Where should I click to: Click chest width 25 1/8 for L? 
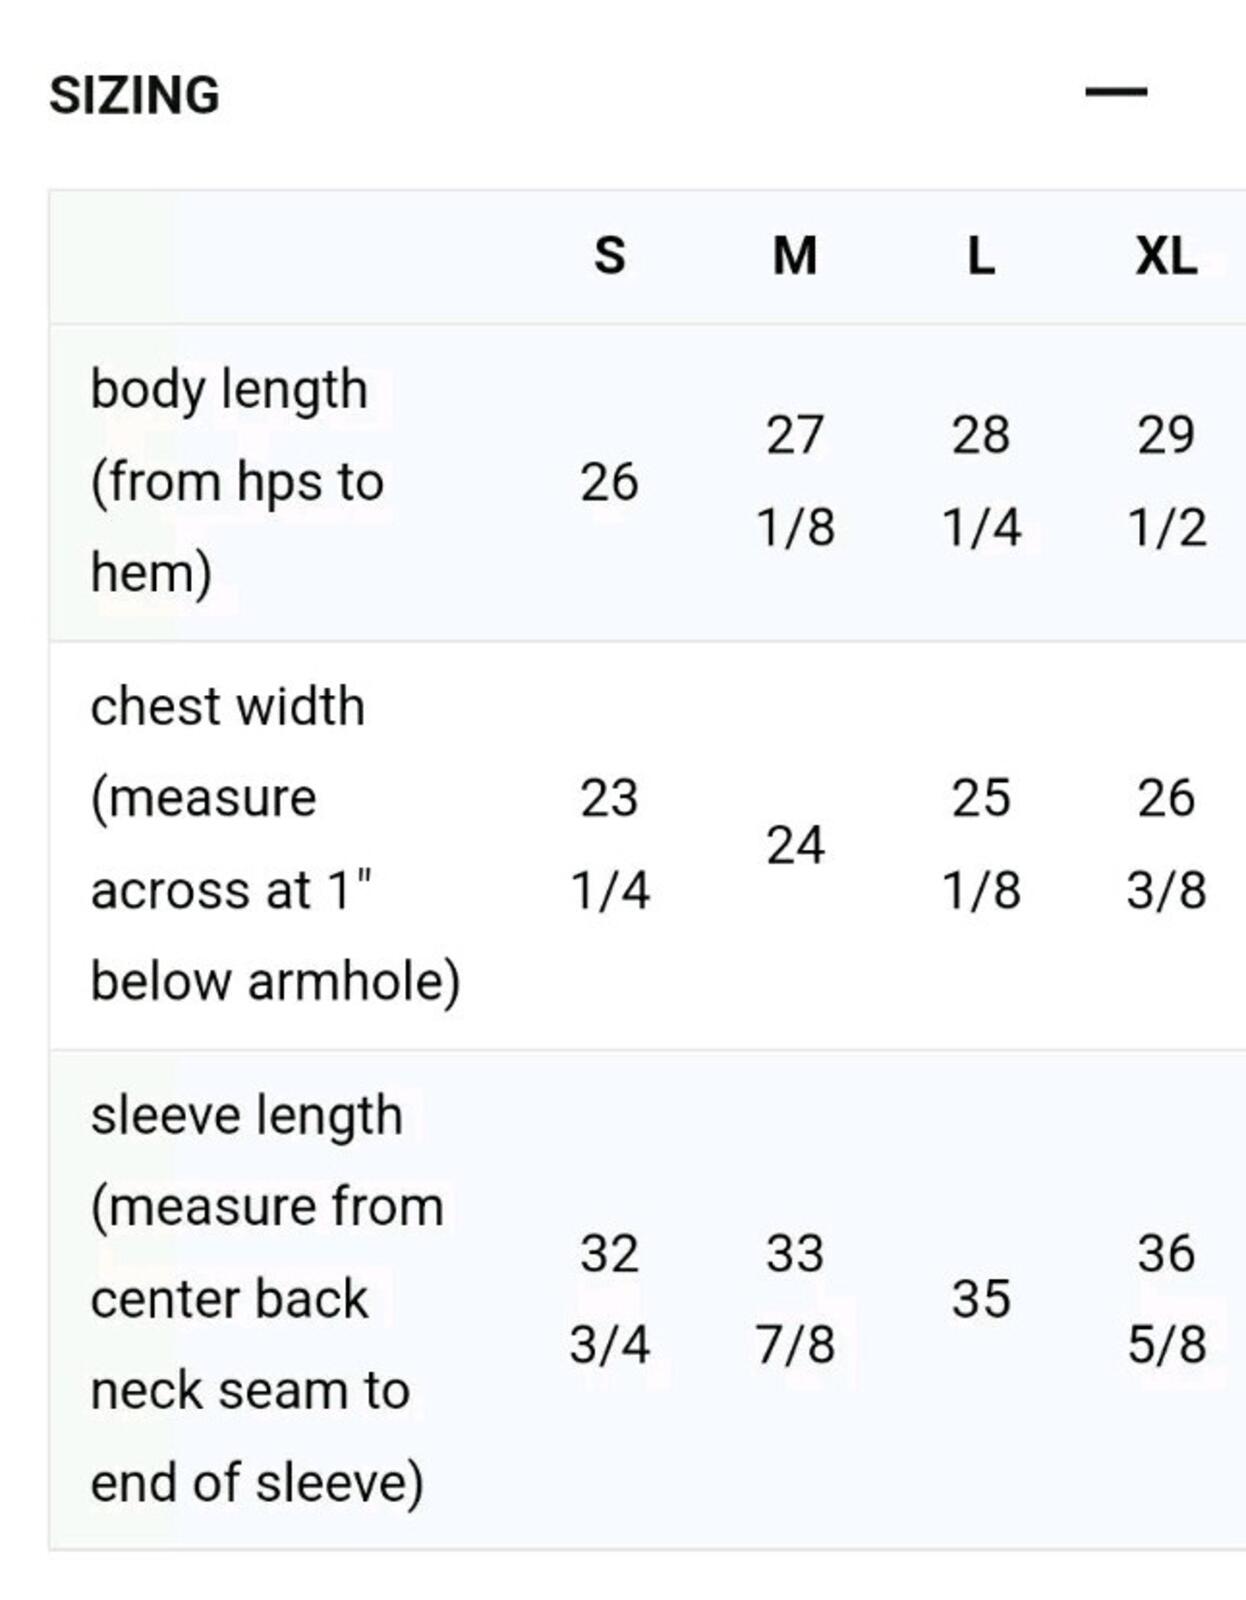click(x=981, y=845)
